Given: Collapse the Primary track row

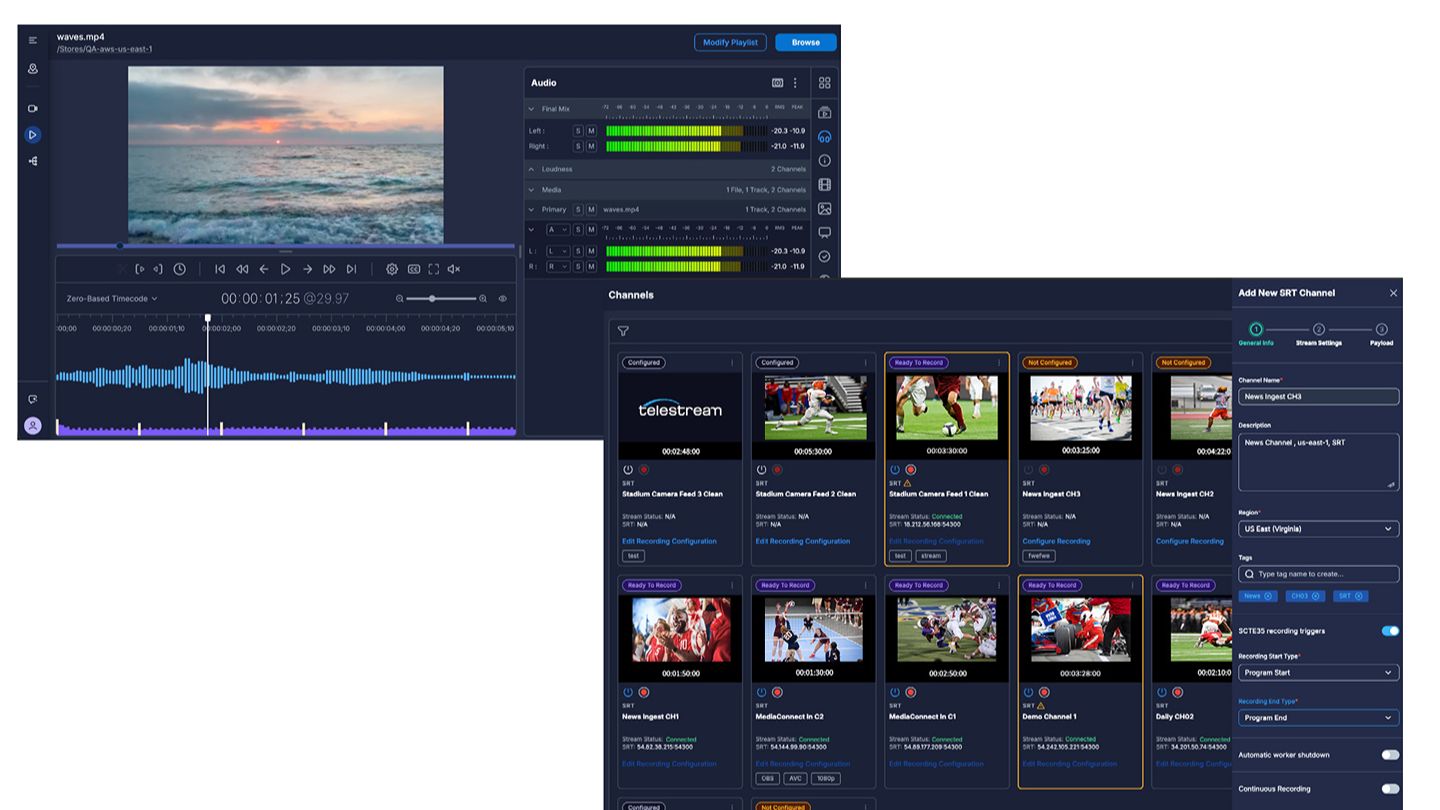Looking at the screenshot, I should [x=532, y=209].
